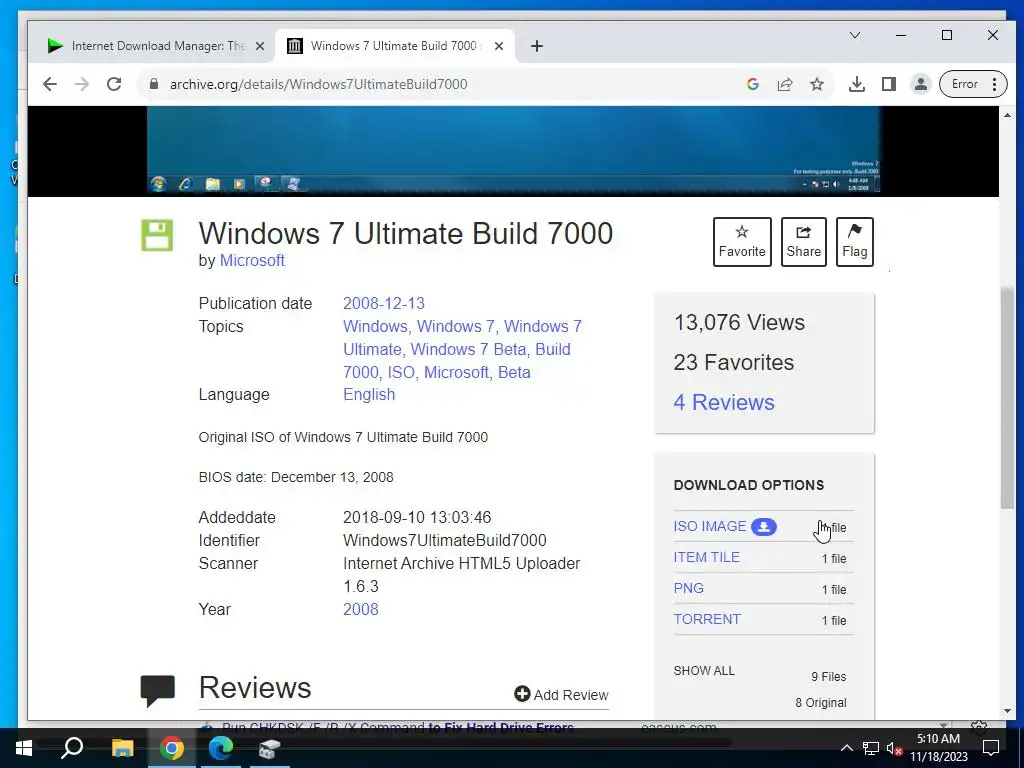Screen dimensions: 1024x768
Task: Open a new browser tab
Action: [x=536, y=46]
